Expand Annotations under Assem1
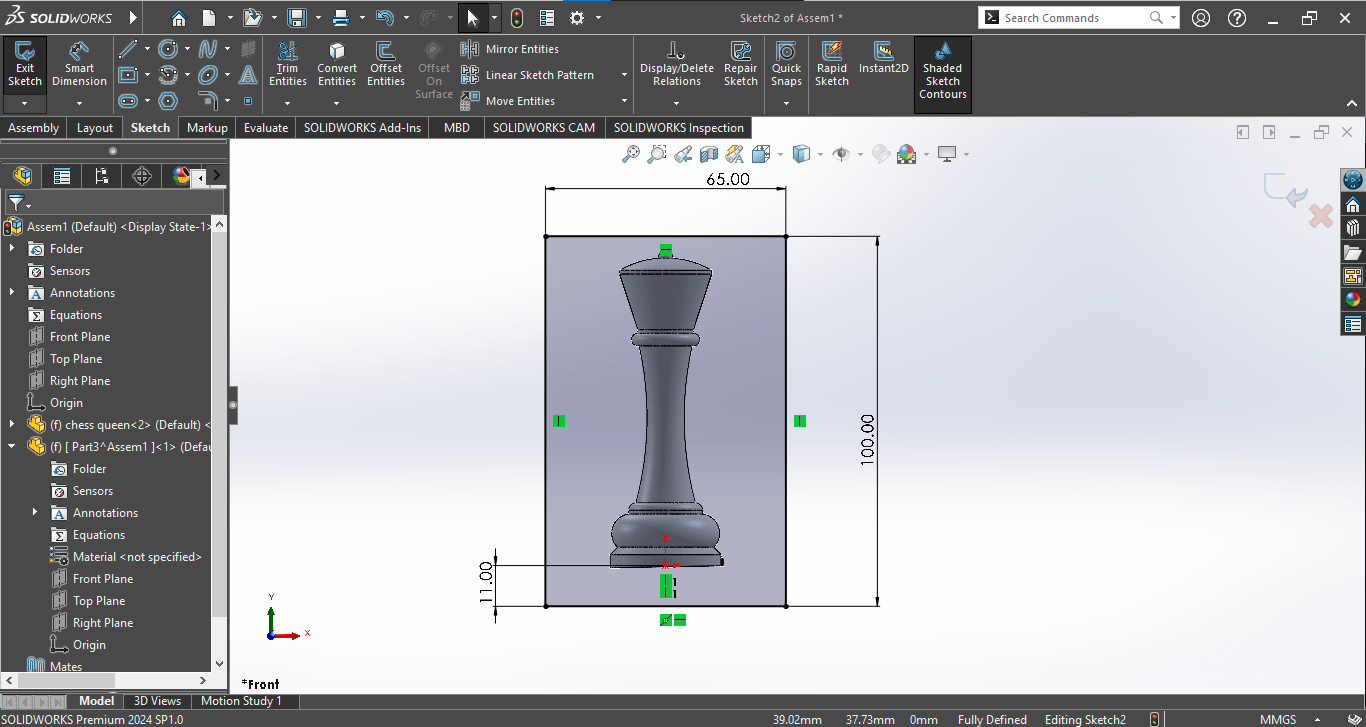Viewport: 1366px width, 727px height. [x=12, y=293]
